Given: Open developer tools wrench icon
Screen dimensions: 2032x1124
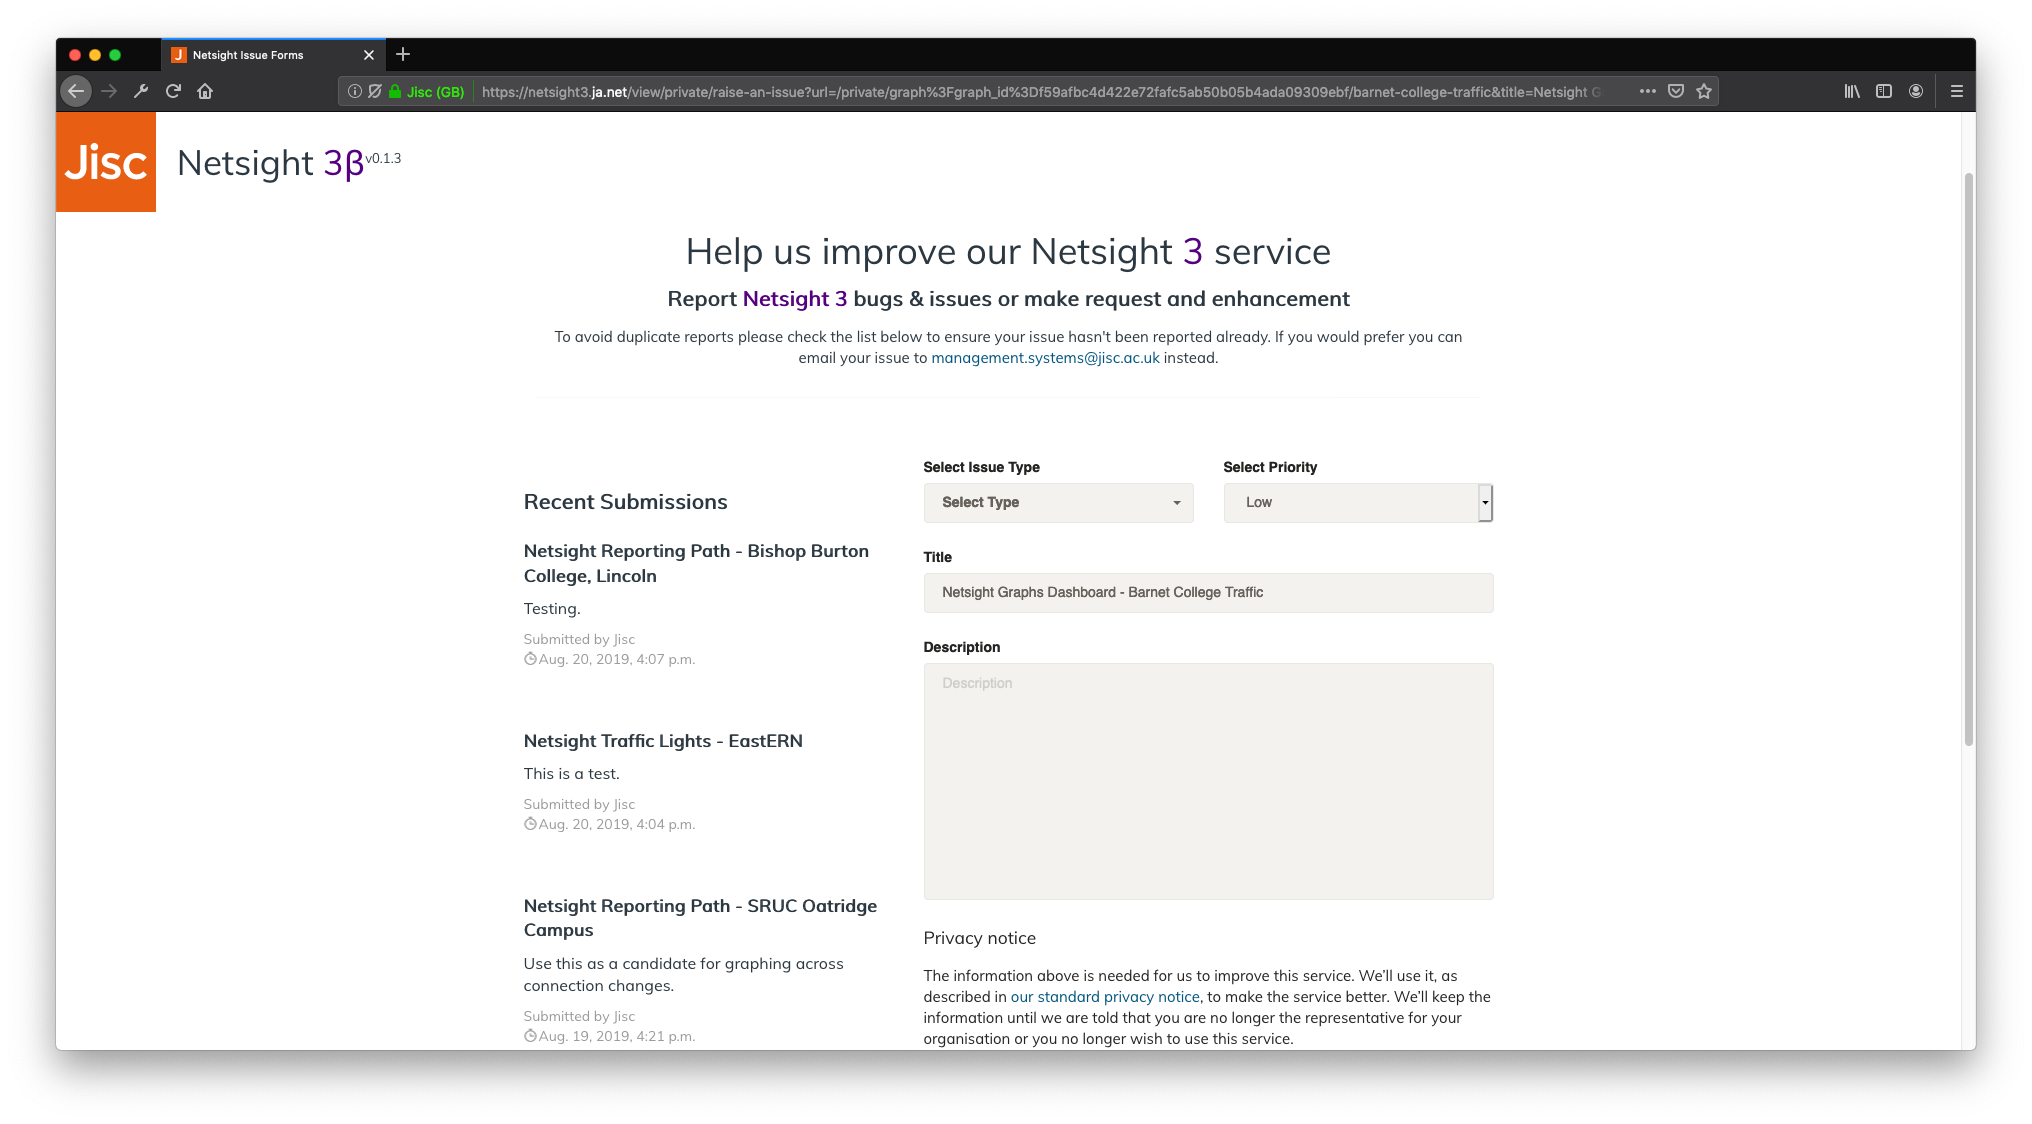Looking at the screenshot, I should pos(141,91).
